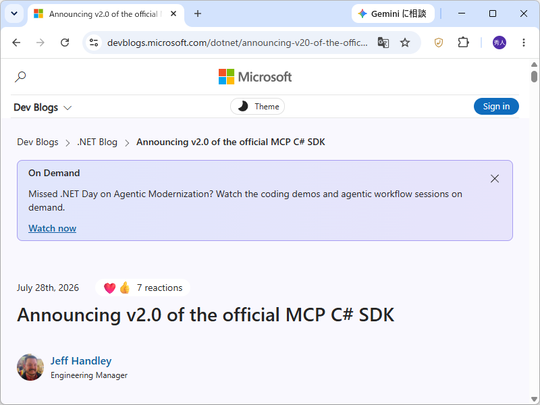540x405 pixels.
Task: Toggle the dark Theme switch
Action: [257, 106]
